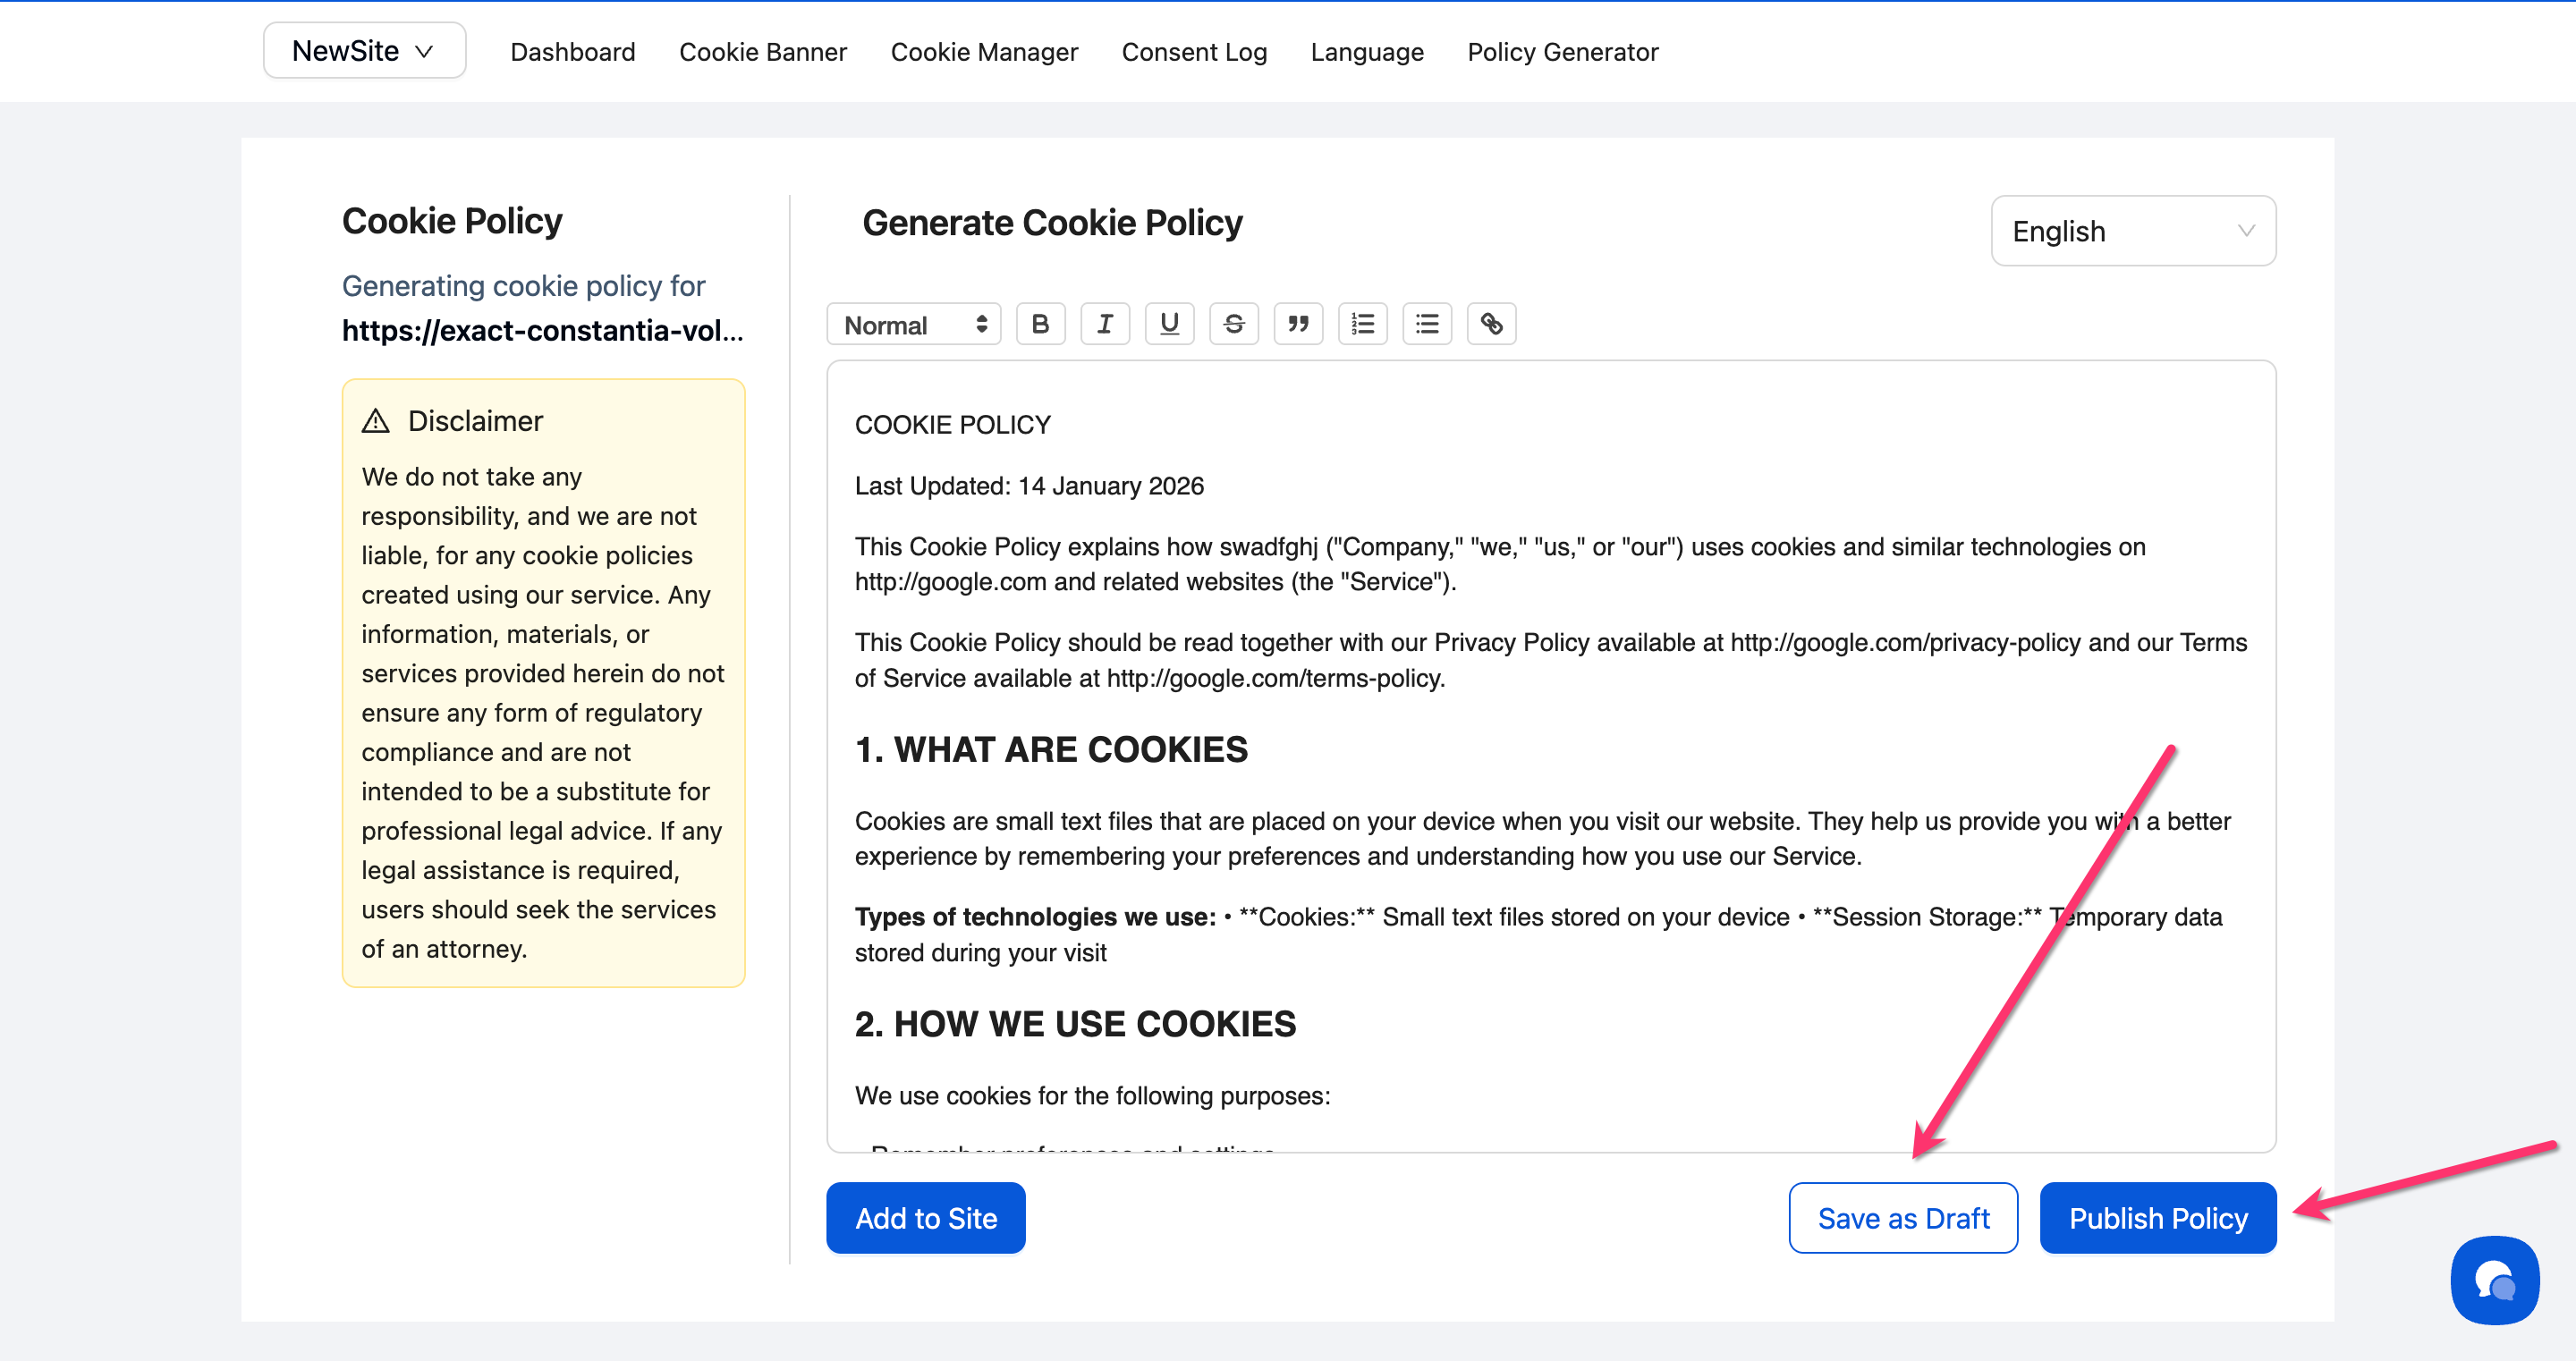Switch to Cookie Manager
The width and height of the screenshot is (2576, 1361).
983,52
